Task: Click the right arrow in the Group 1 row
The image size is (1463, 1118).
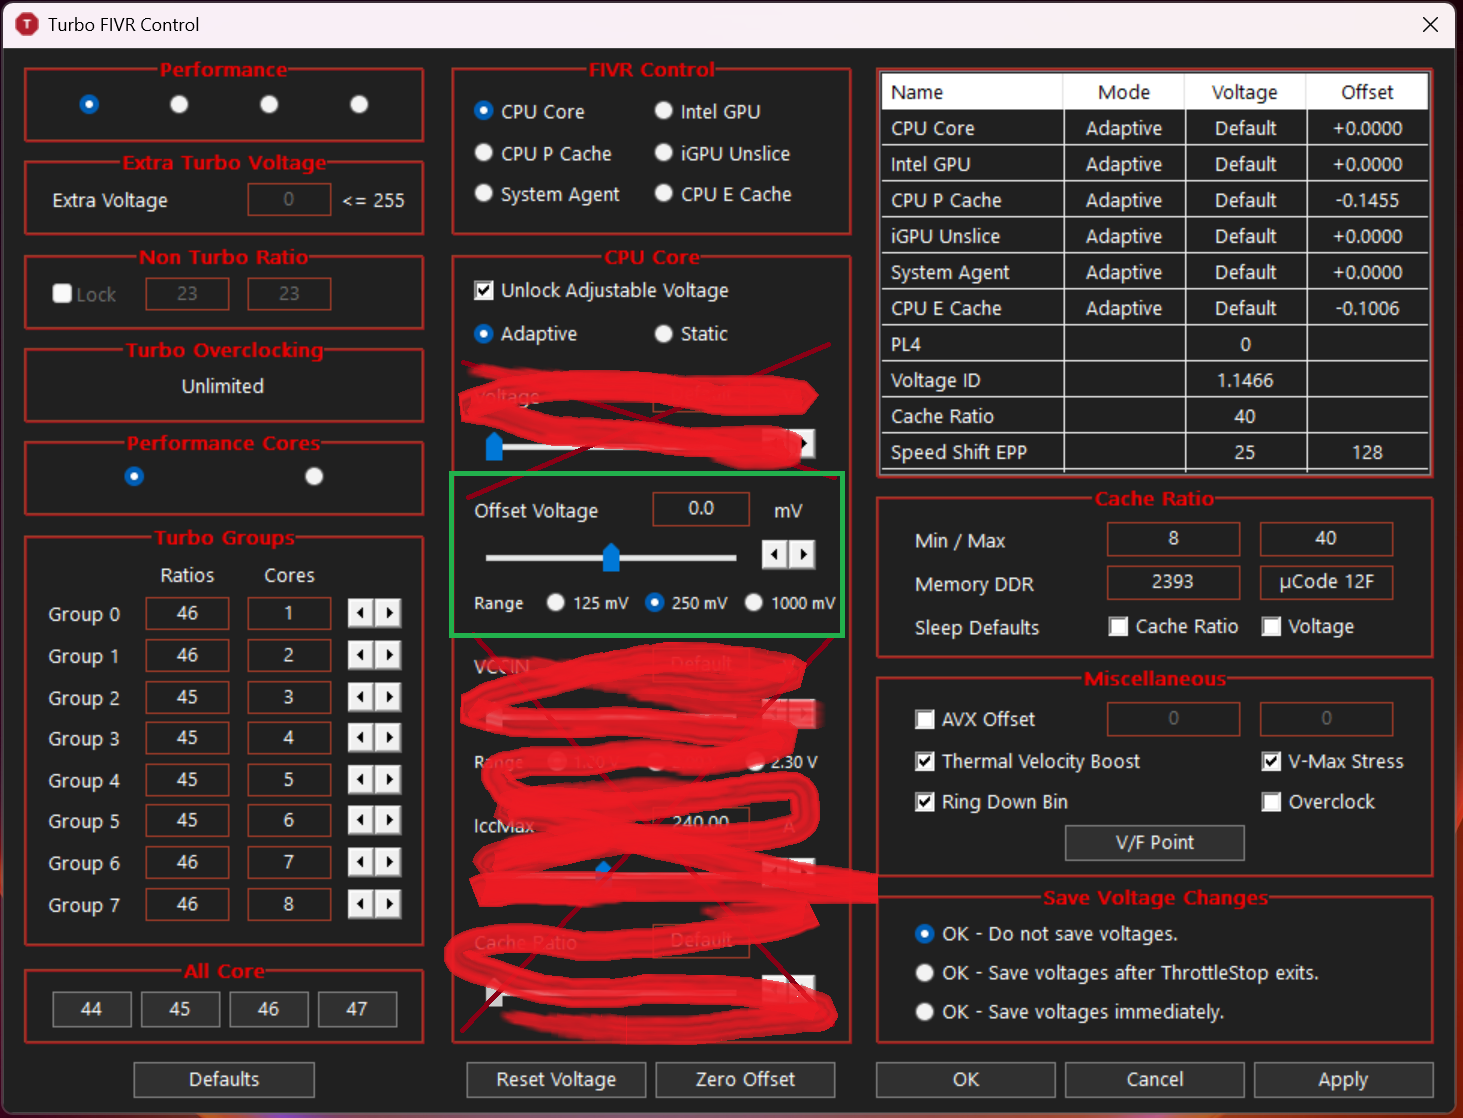Action: (x=388, y=655)
